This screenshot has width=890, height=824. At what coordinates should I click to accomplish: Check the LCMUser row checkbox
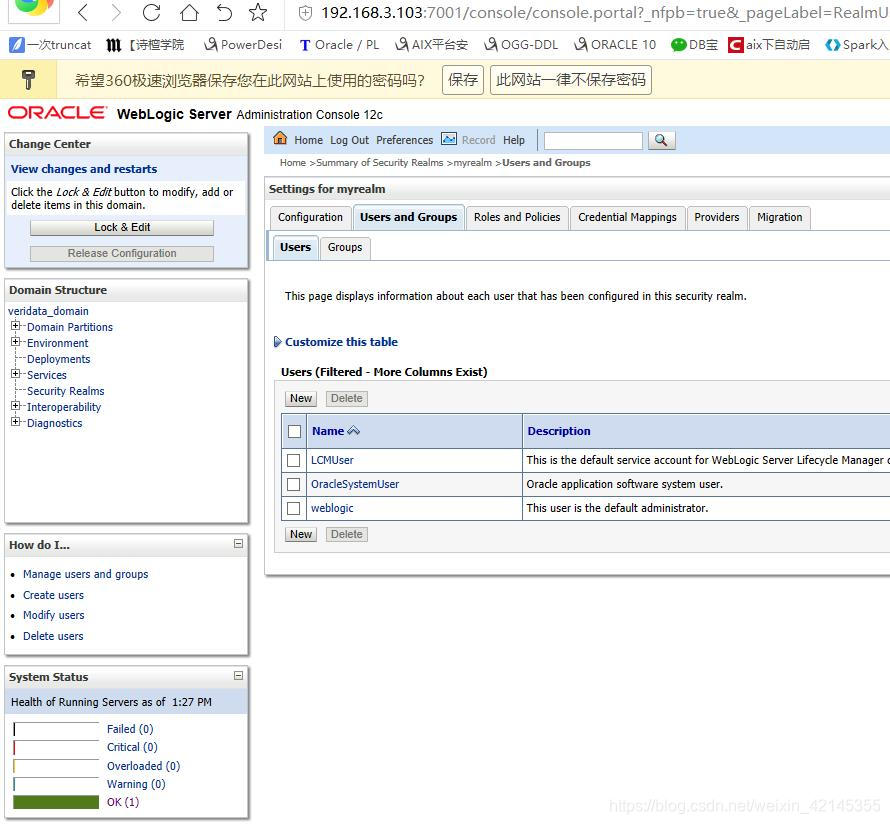293,460
